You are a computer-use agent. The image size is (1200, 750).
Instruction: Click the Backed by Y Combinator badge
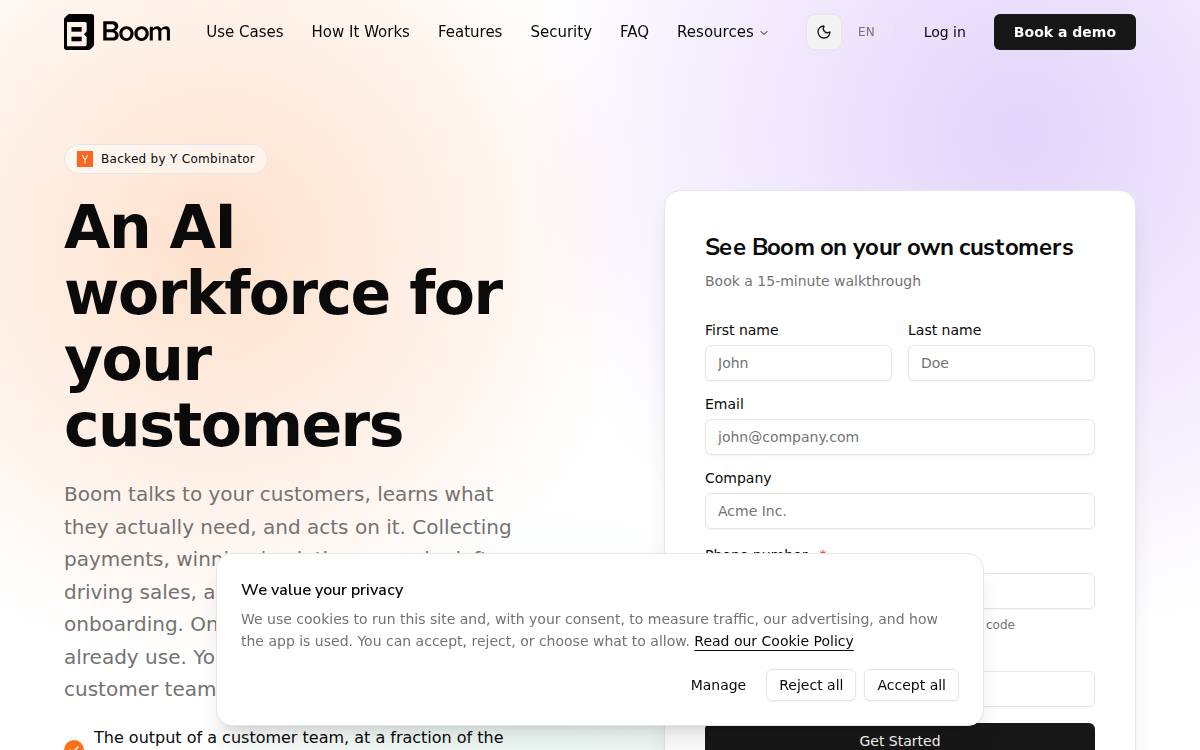click(x=166, y=159)
